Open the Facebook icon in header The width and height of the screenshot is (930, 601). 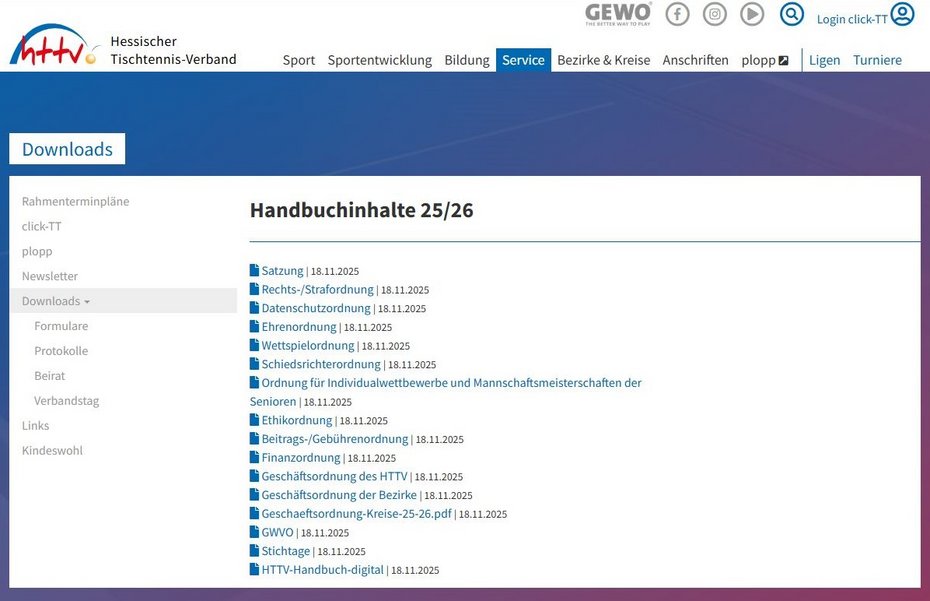(678, 14)
